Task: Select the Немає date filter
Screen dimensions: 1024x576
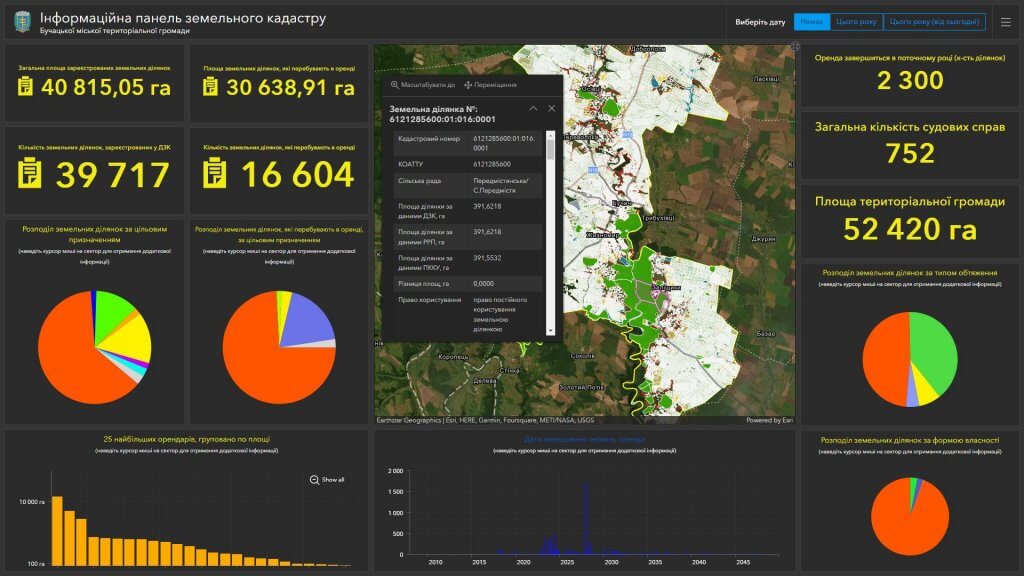Action: [x=812, y=22]
